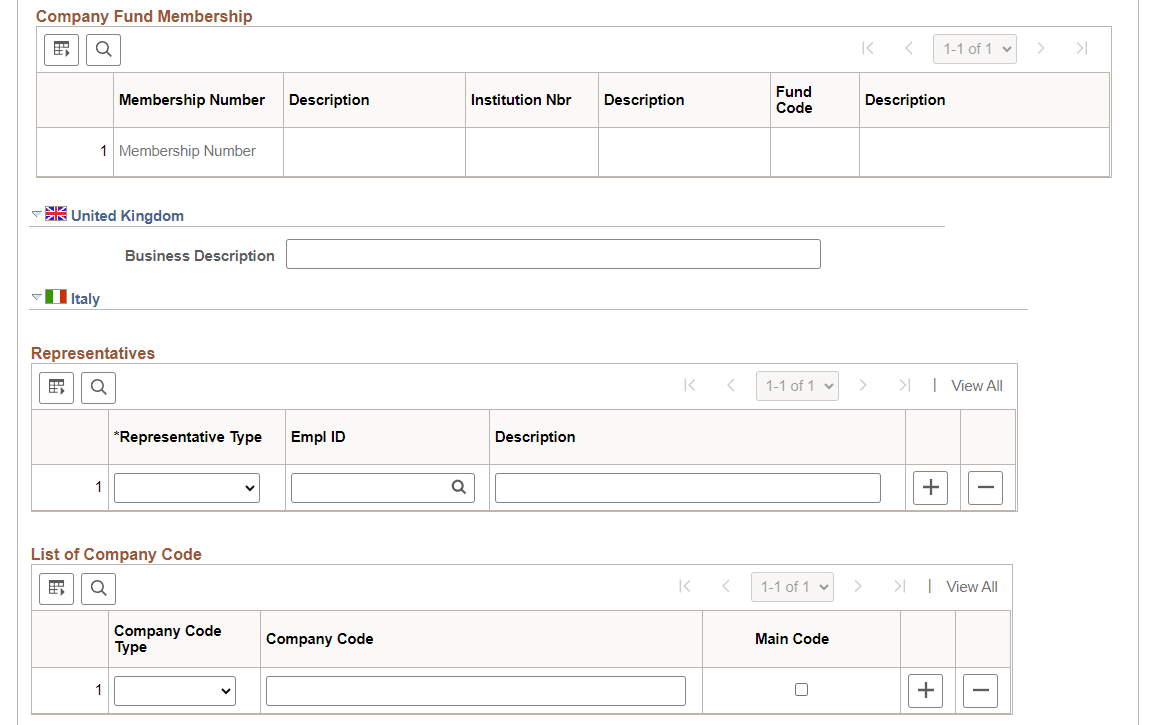Open personalization options for Representatives grid
Viewport: 1159px width, 725px height.
(x=56, y=387)
